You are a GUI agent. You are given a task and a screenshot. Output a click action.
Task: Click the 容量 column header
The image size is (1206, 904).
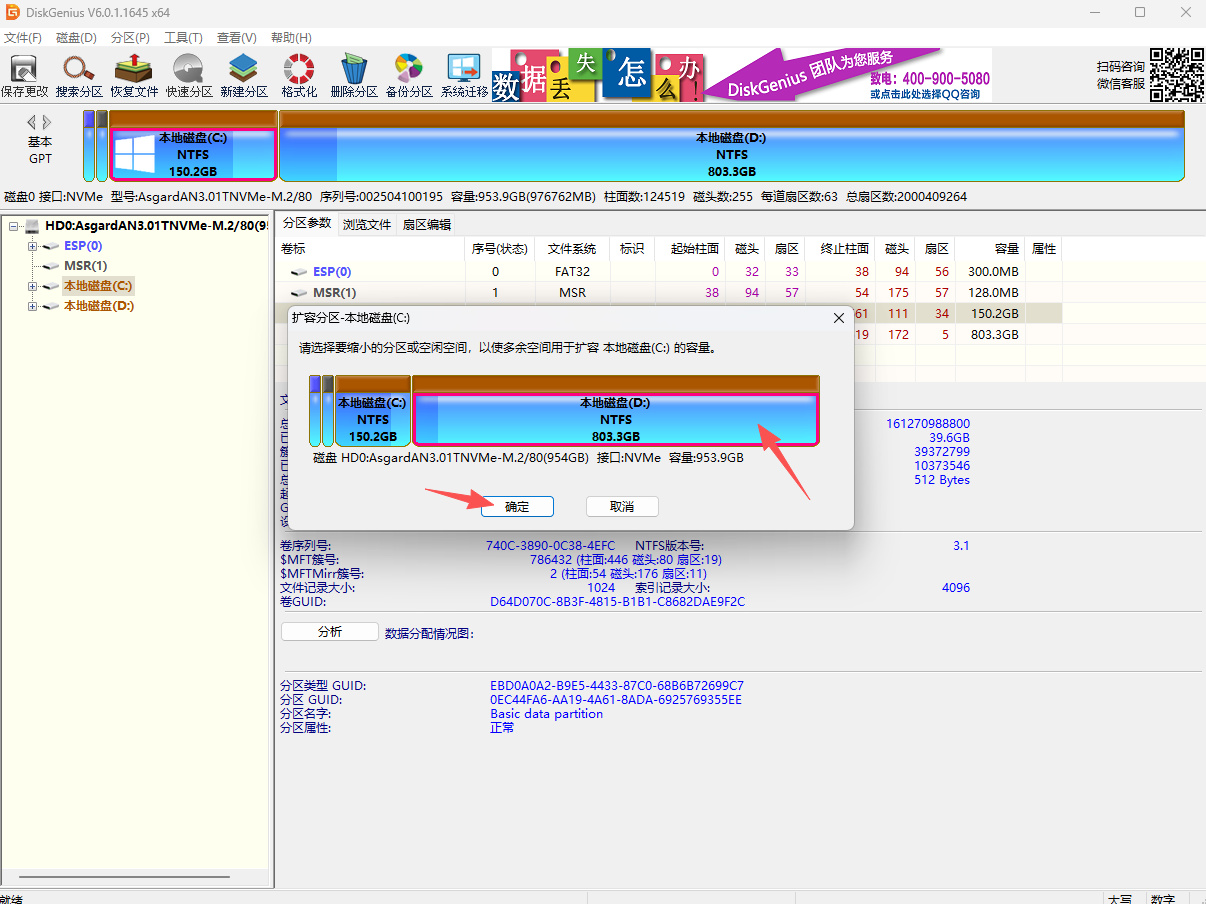point(990,248)
